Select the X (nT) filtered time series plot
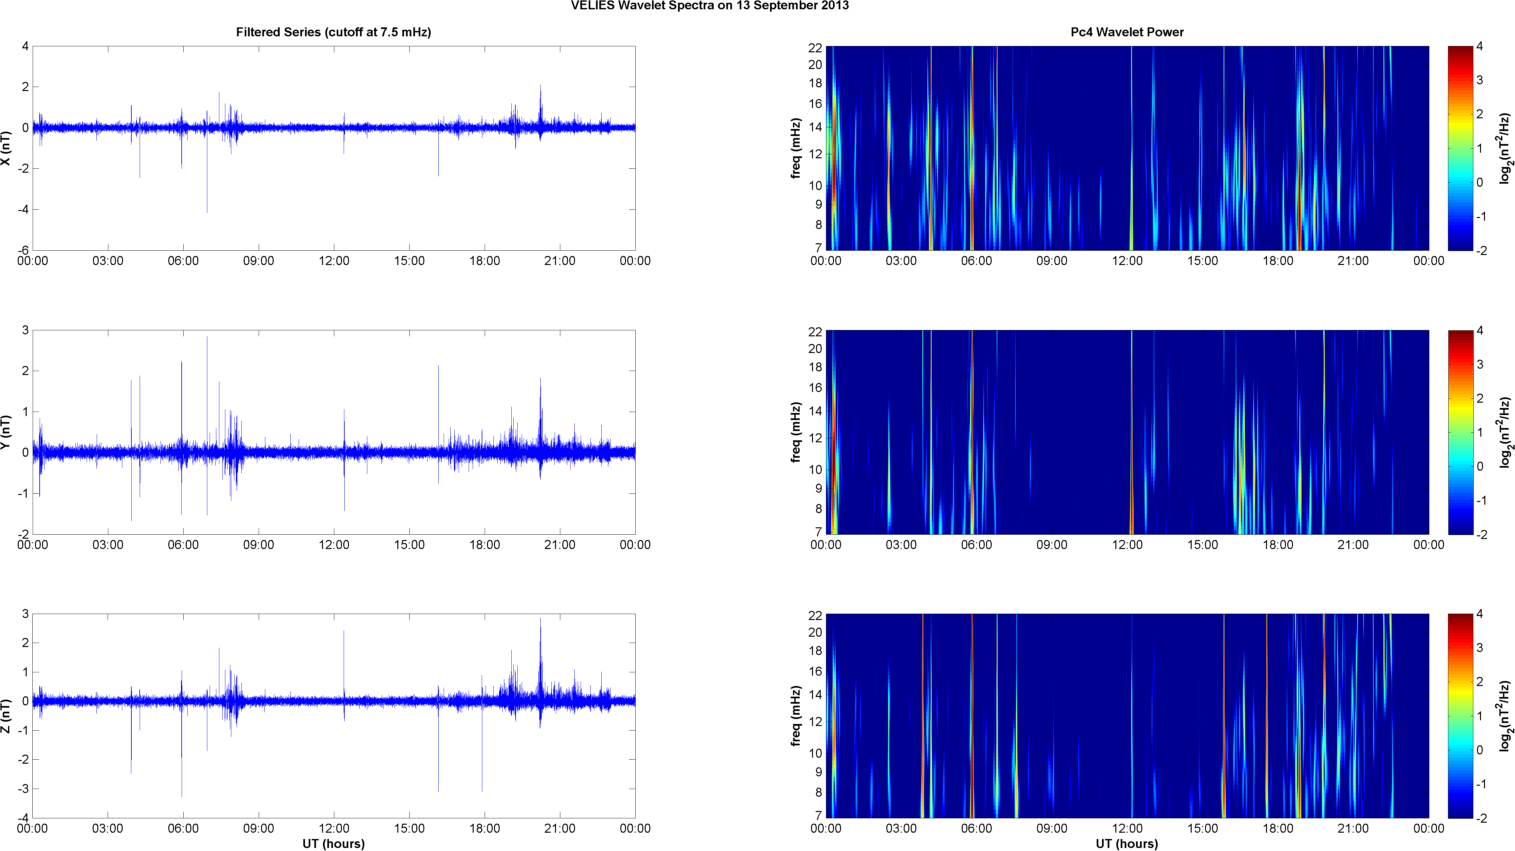 (x=333, y=148)
